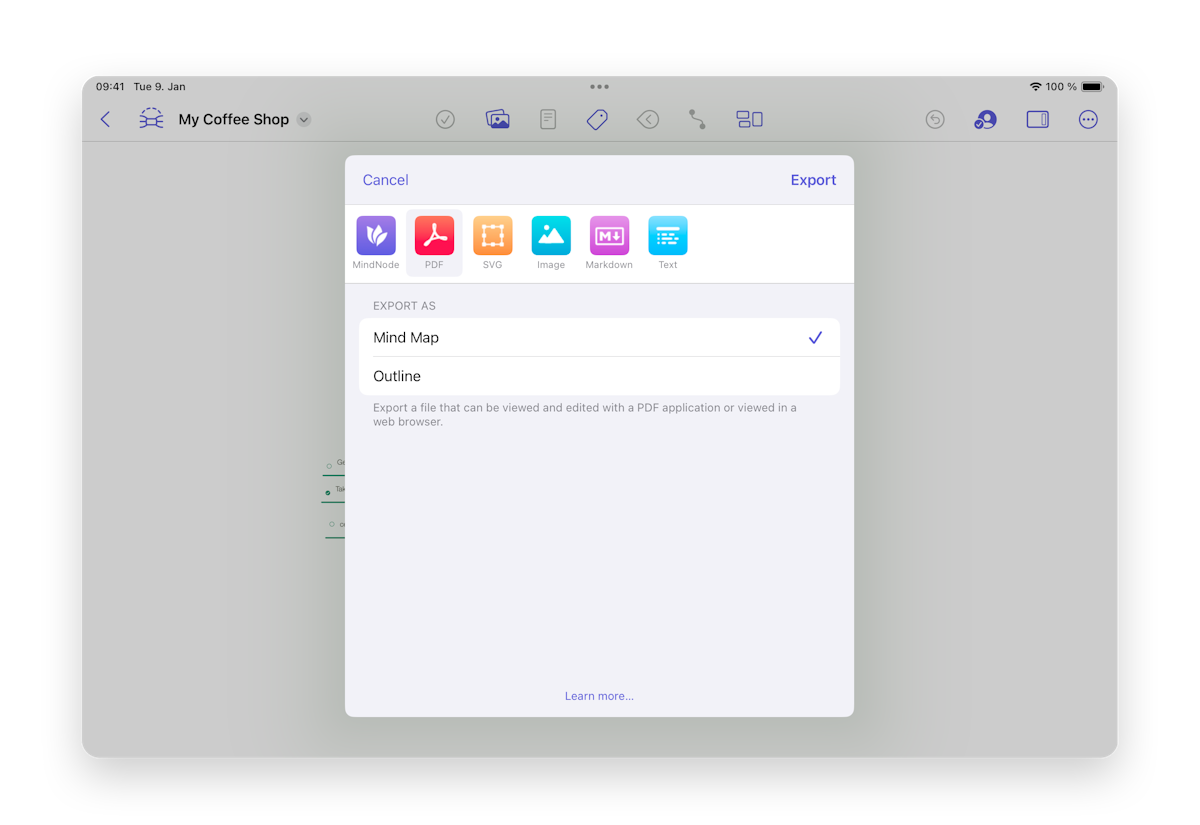The width and height of the screenshot is (1200, 825).
Task: Tap the three-dot multitasking indicator
Action: [x=599, y=87]
